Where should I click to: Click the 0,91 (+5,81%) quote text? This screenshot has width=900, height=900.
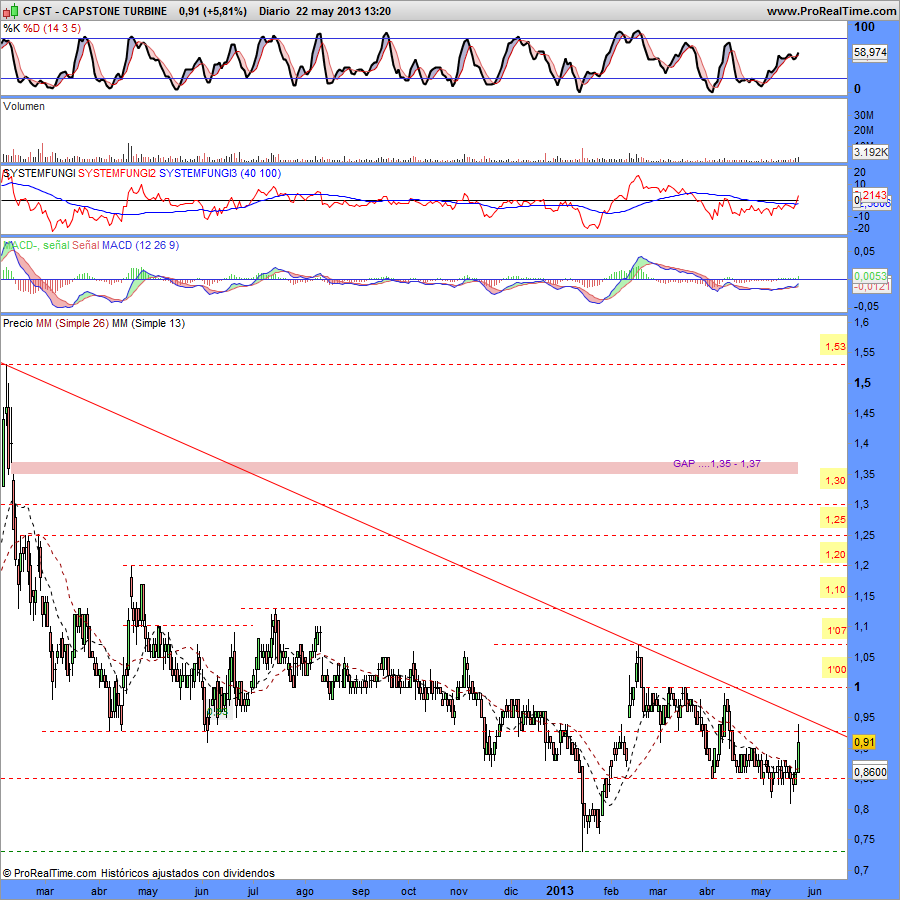click(213, 11)
